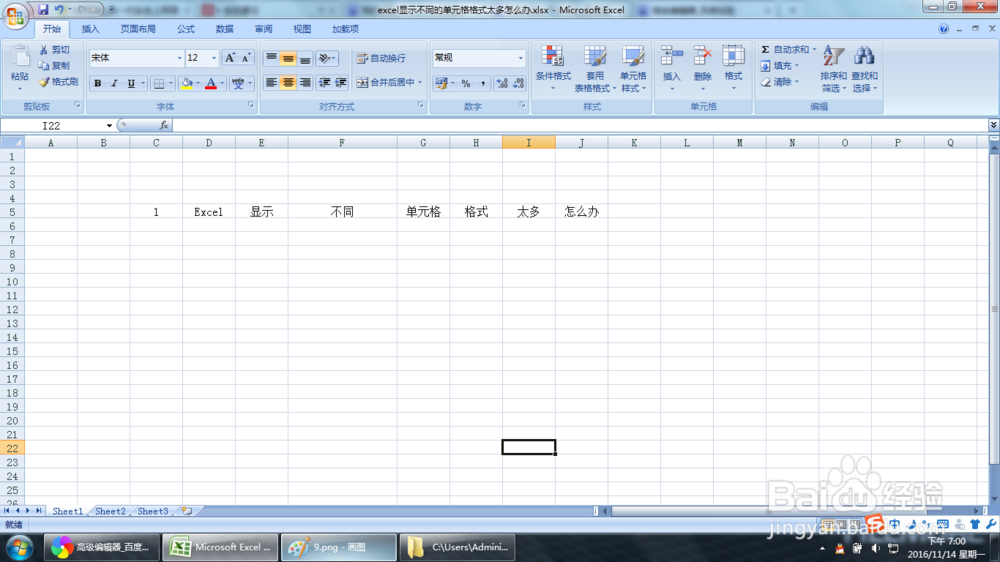The width and height of the screenshot is (1000, 562).
Task: Open Cell Styles 单元格样式
Action: (x=633, y=68)
